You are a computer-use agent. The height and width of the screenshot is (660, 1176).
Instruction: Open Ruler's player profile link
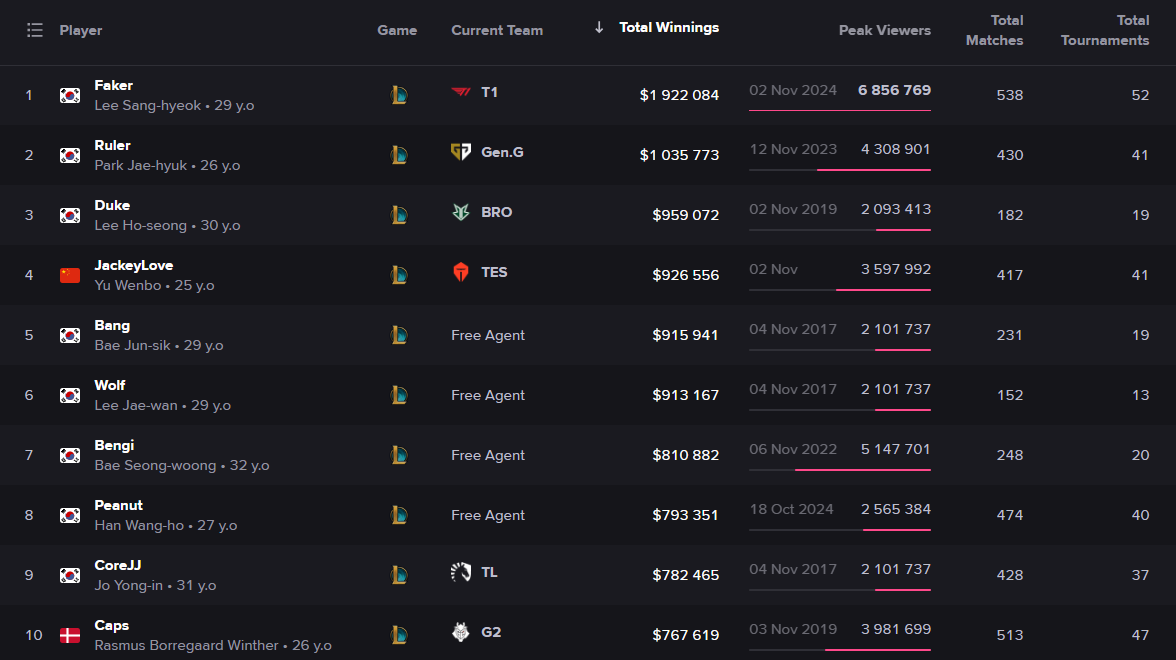pos(113,146)
